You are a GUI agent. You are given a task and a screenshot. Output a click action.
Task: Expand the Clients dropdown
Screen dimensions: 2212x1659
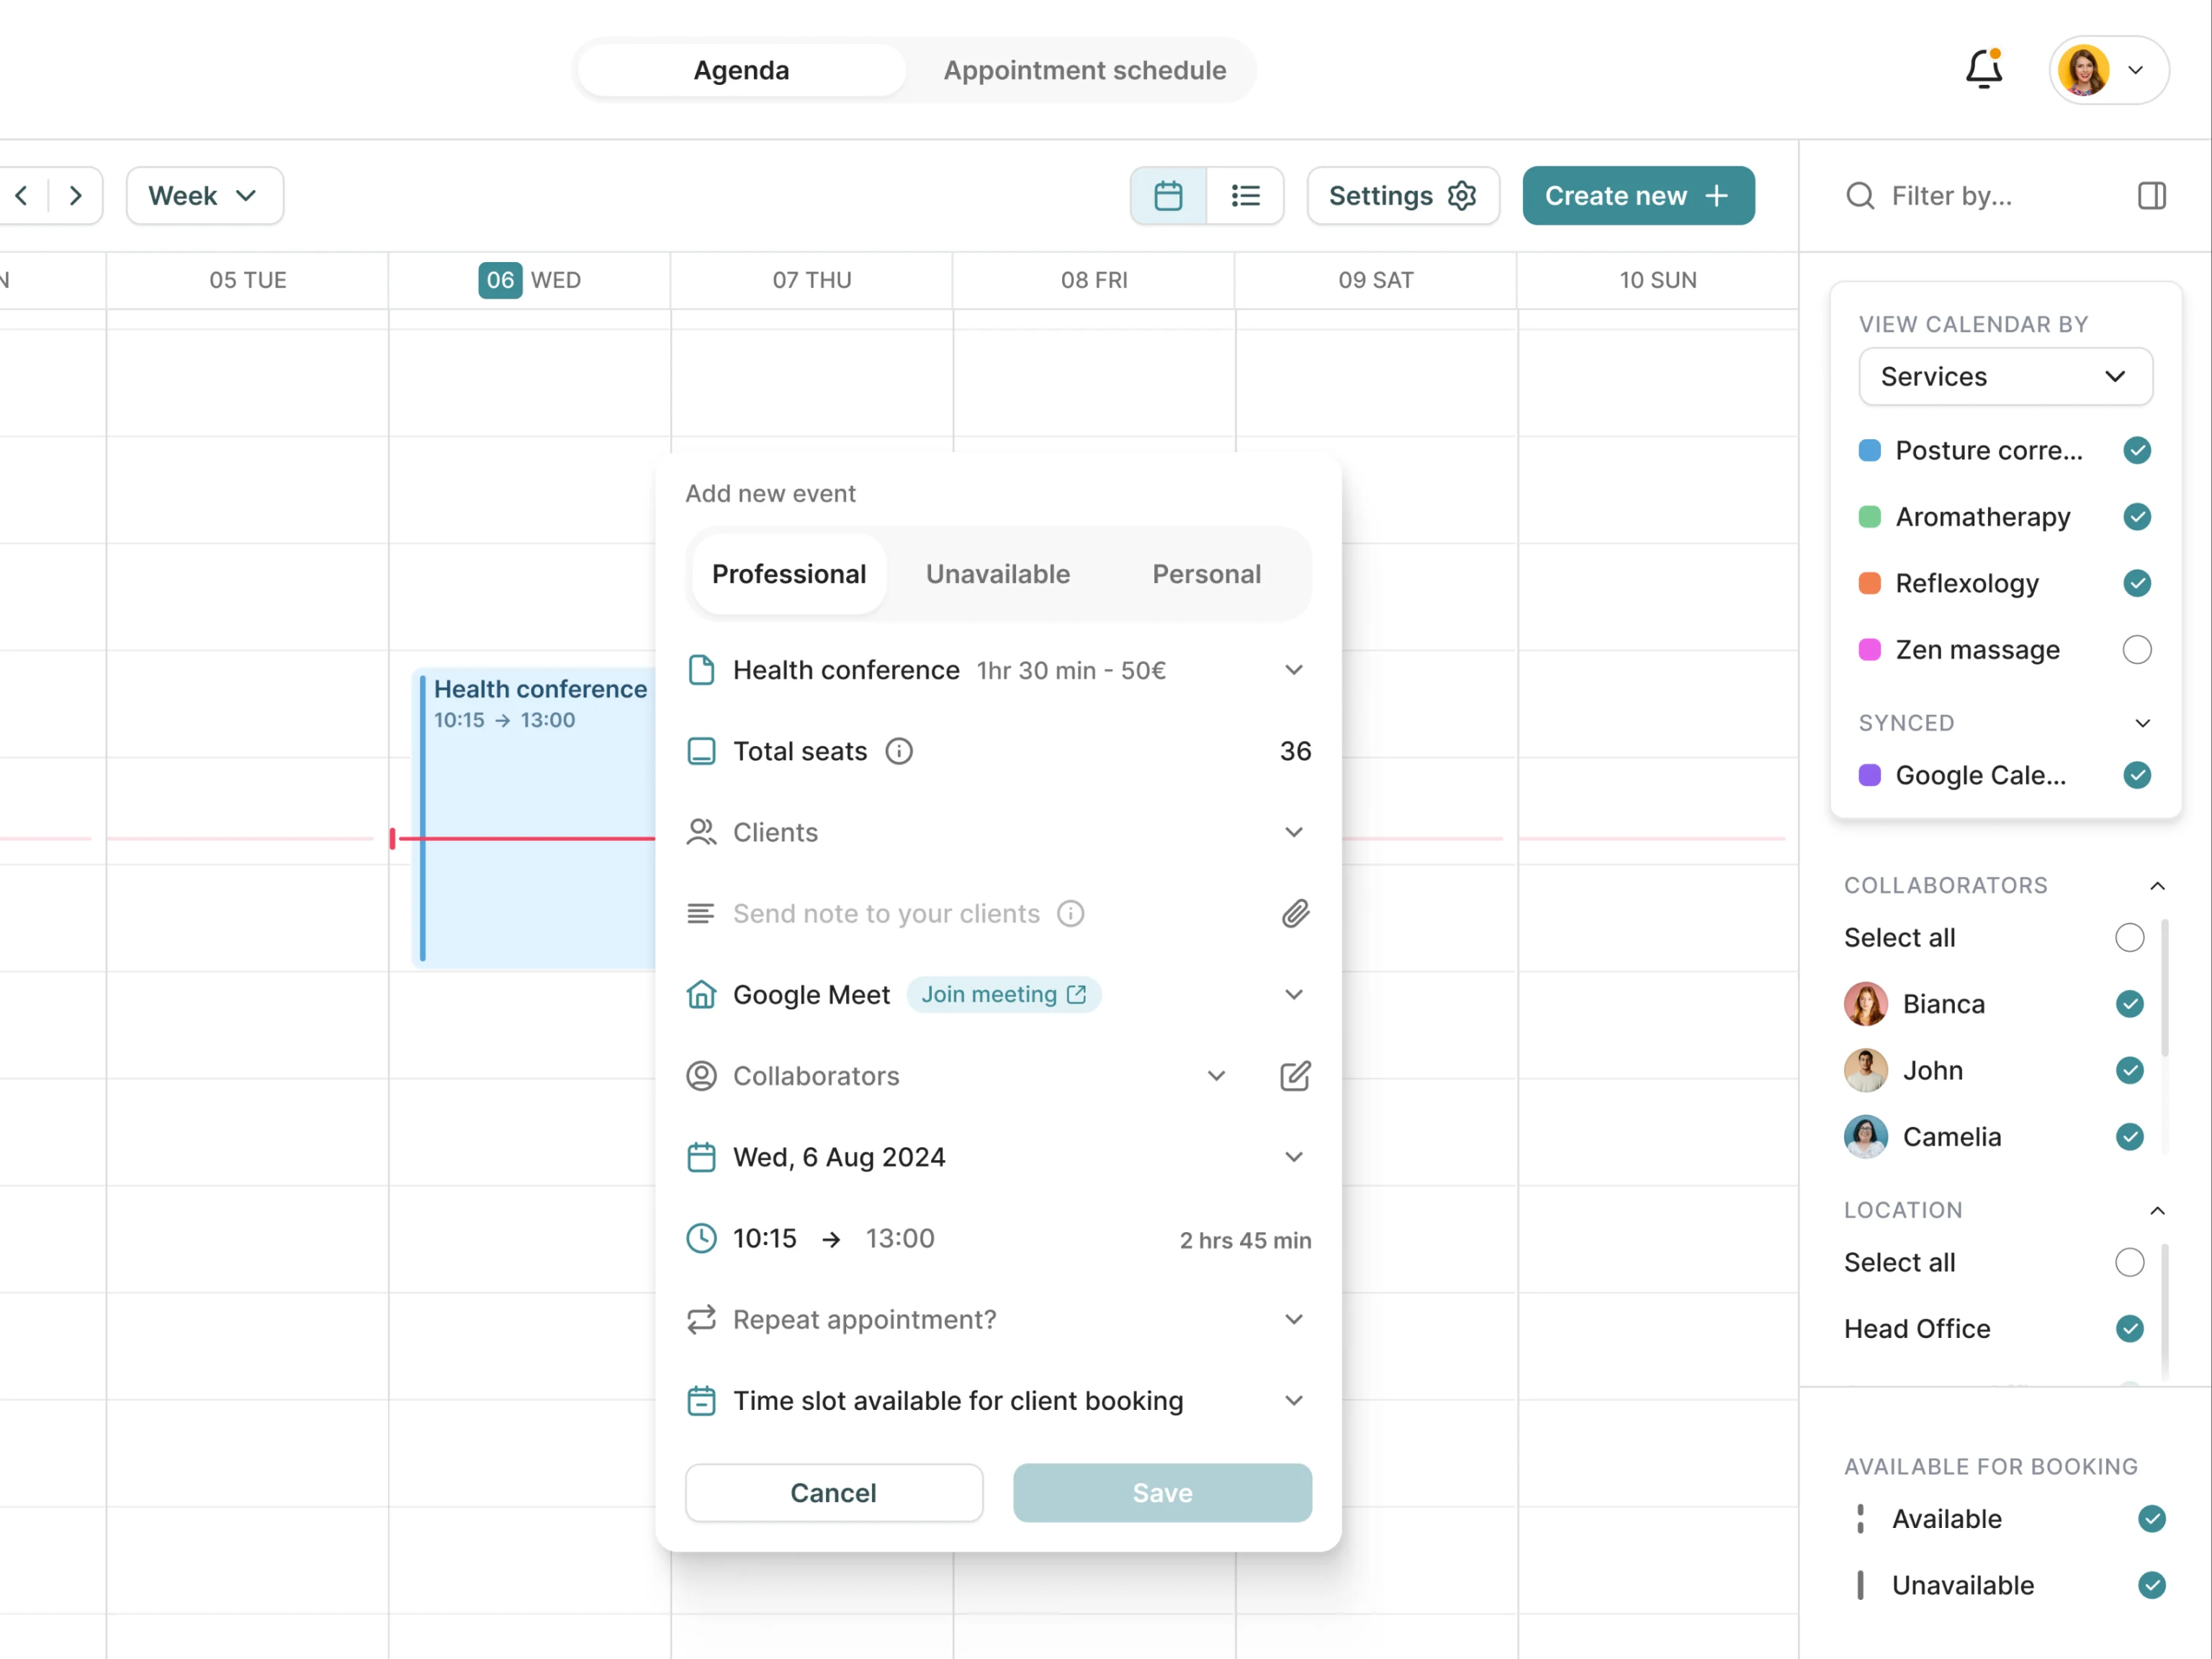point(1294,832)
